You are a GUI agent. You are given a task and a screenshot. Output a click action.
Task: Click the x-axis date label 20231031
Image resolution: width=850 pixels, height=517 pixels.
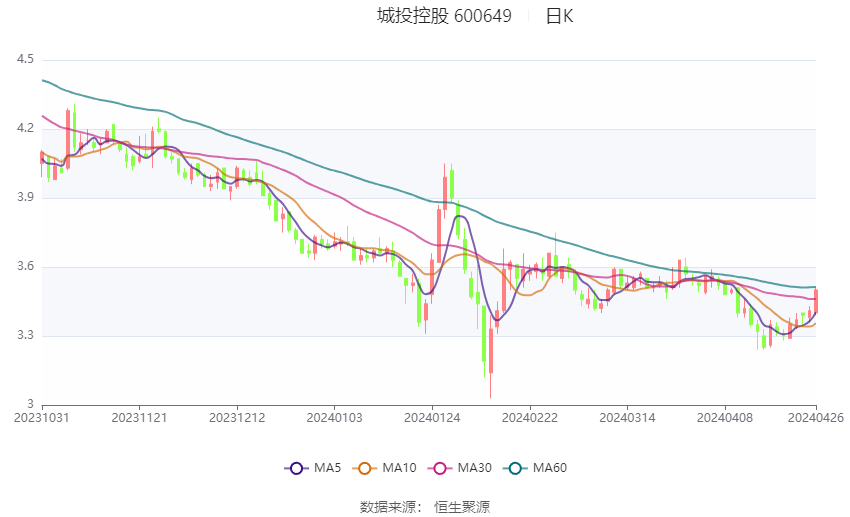pos(42,418)
